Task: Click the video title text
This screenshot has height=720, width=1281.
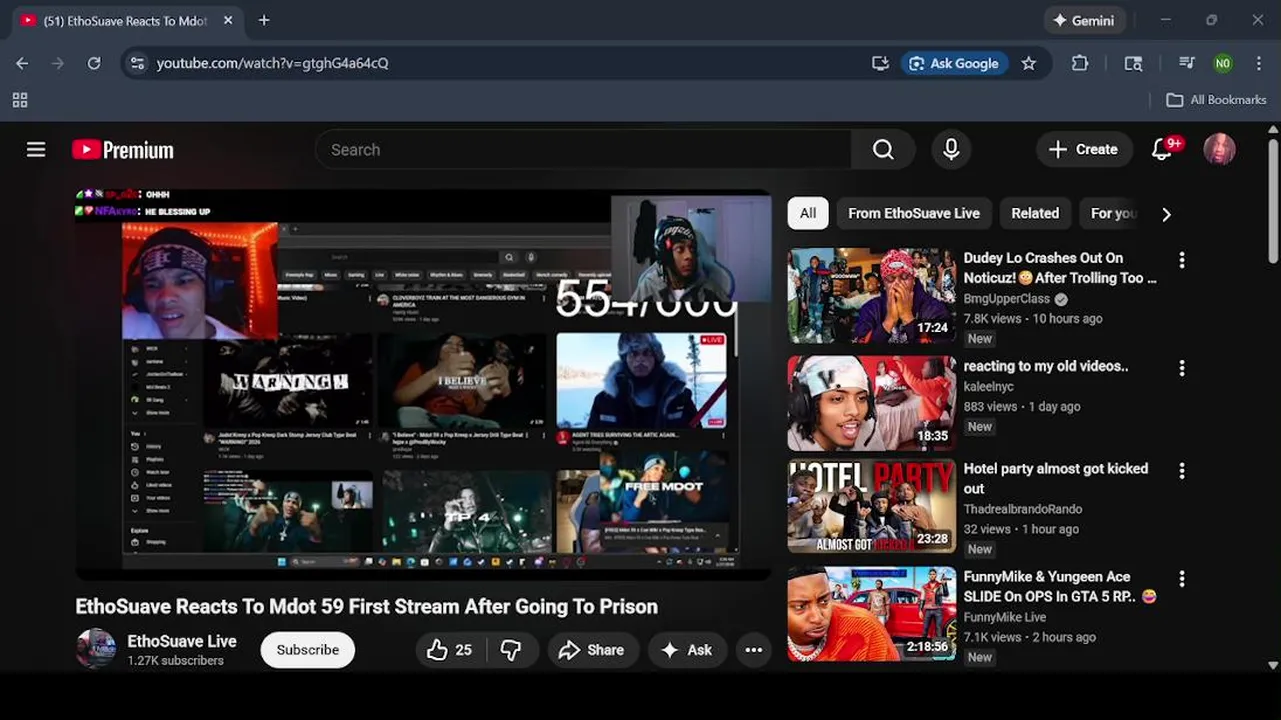Action: 367,607
